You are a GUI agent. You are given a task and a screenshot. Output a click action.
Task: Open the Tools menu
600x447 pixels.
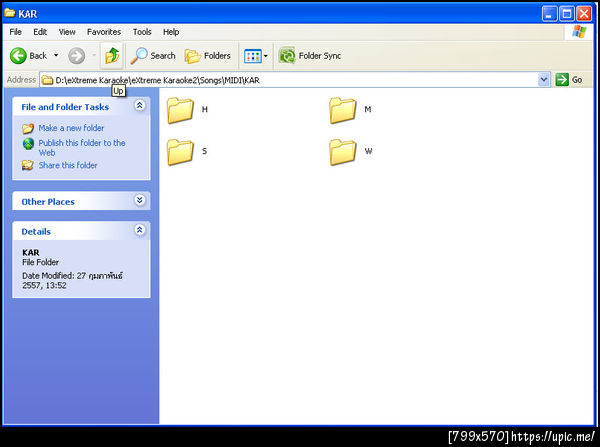(142, 32)
